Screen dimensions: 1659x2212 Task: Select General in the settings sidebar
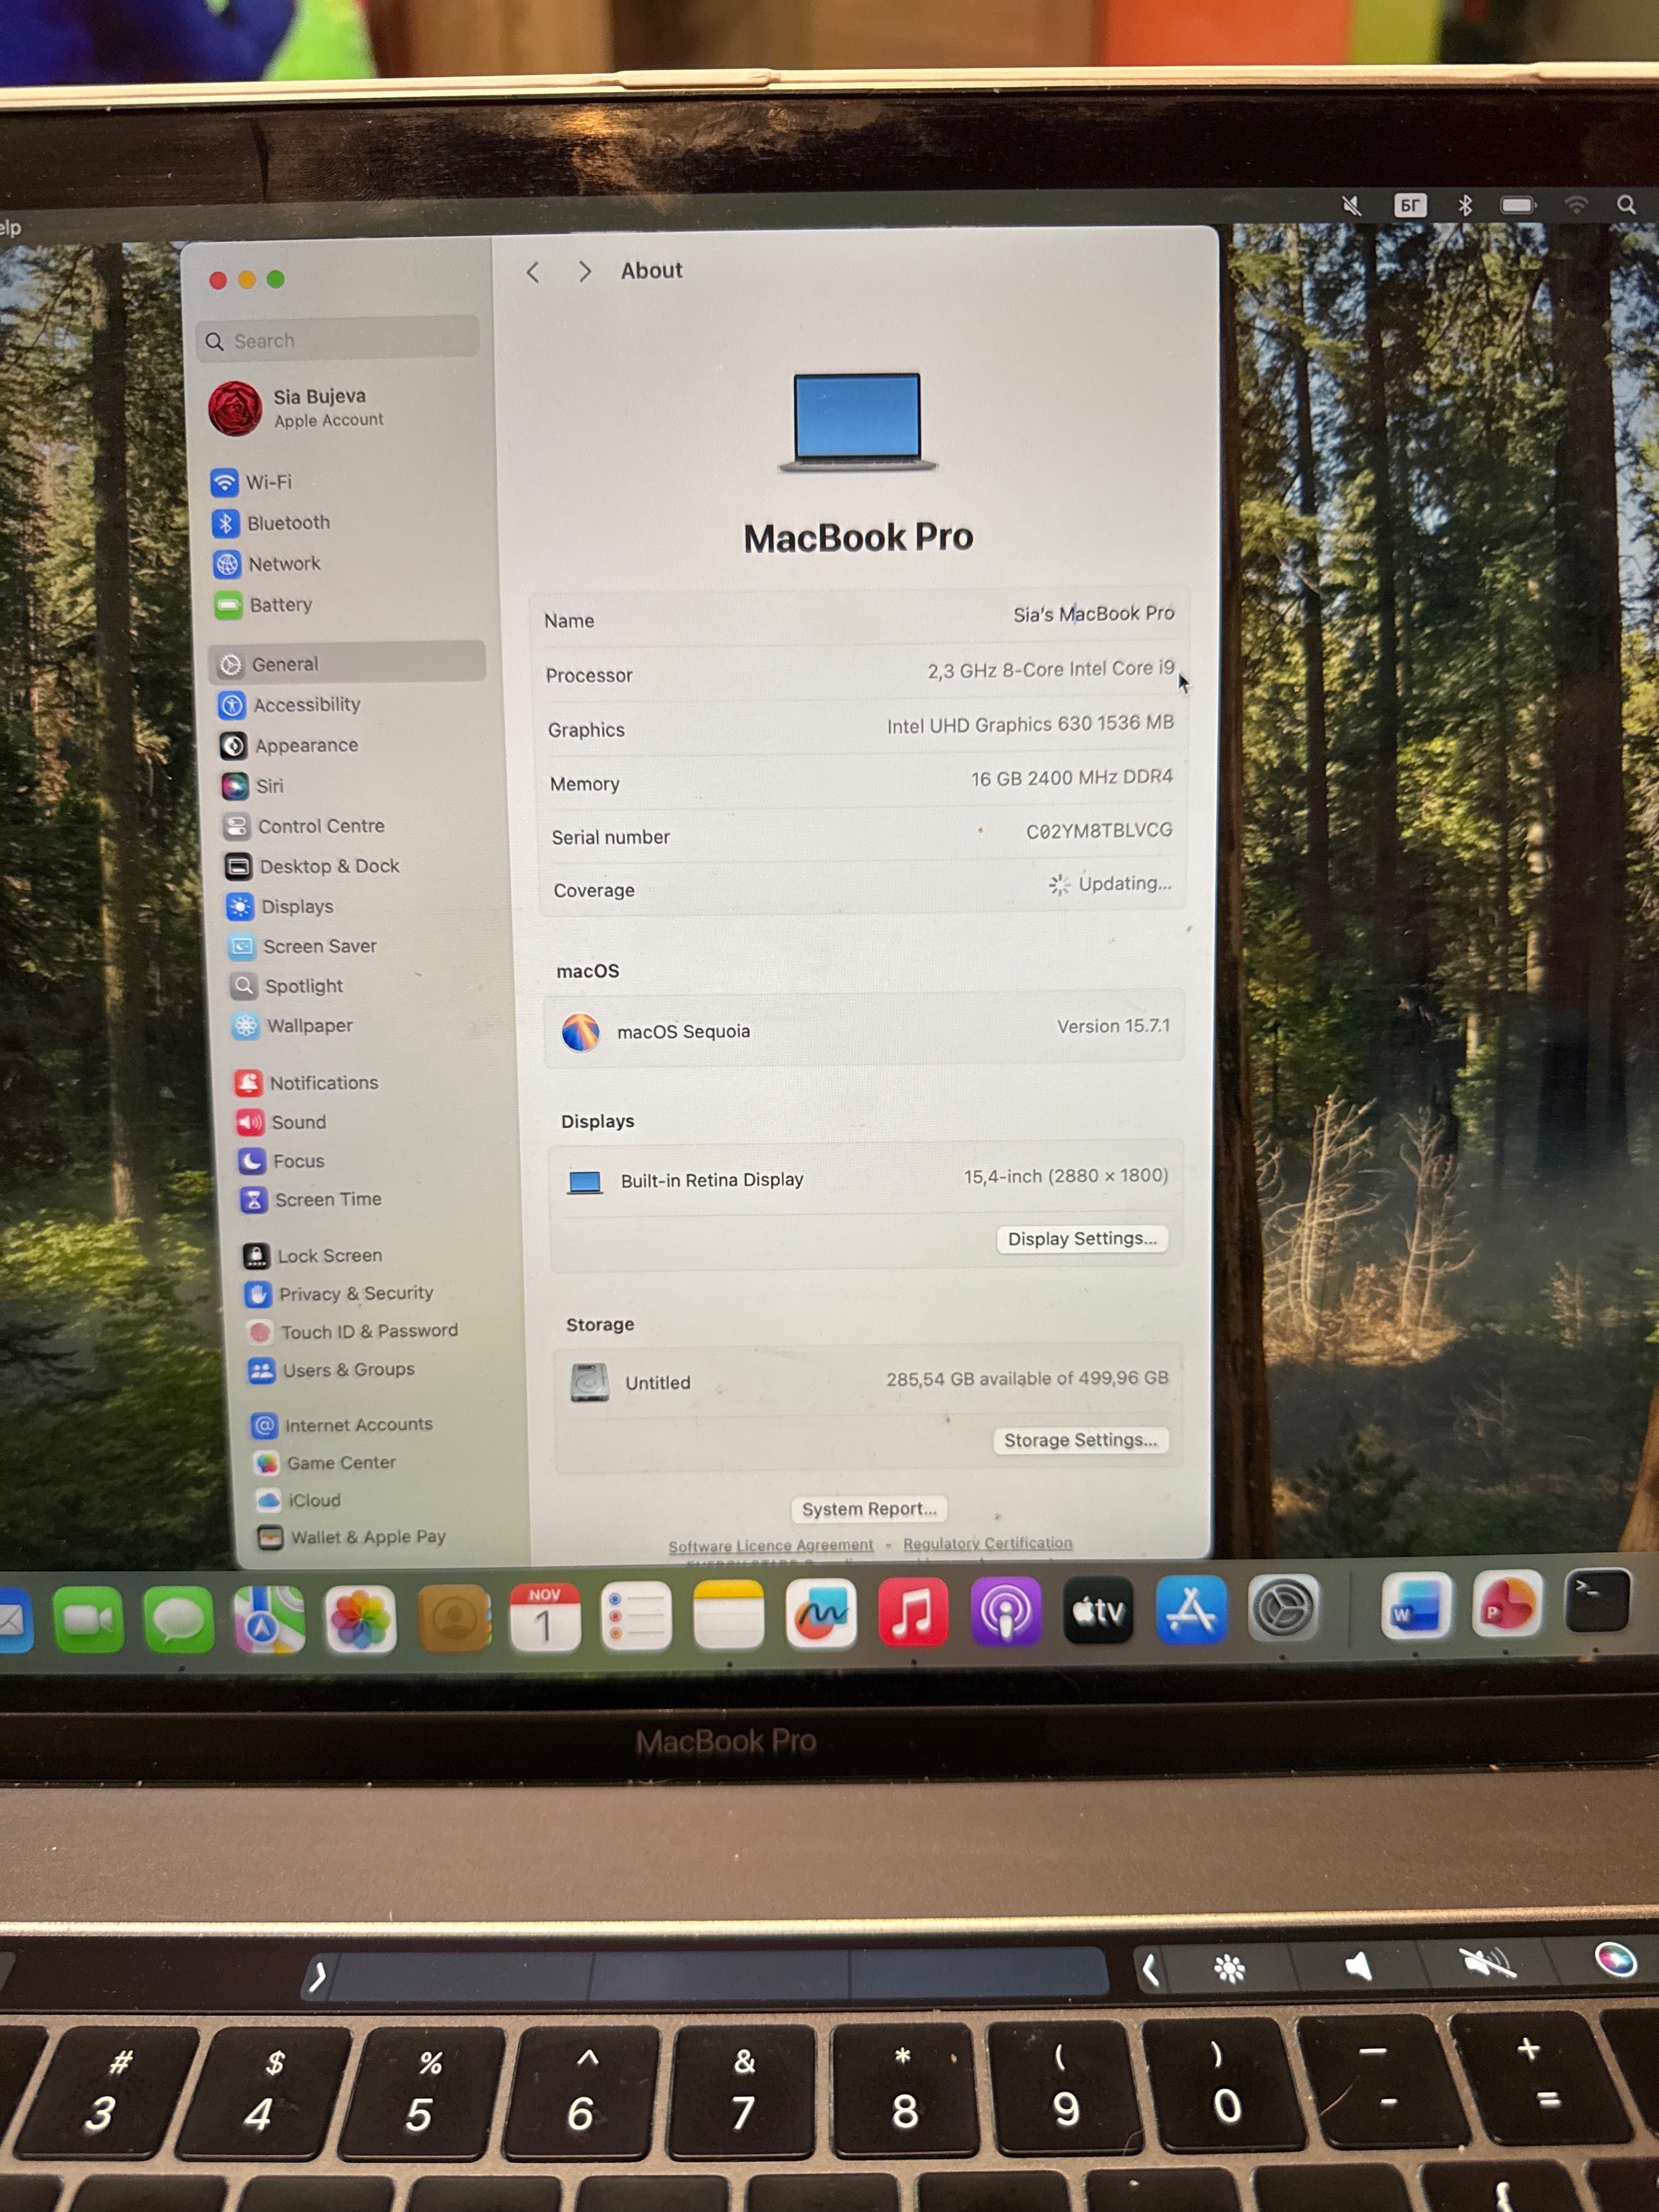(x=285, y=664)
